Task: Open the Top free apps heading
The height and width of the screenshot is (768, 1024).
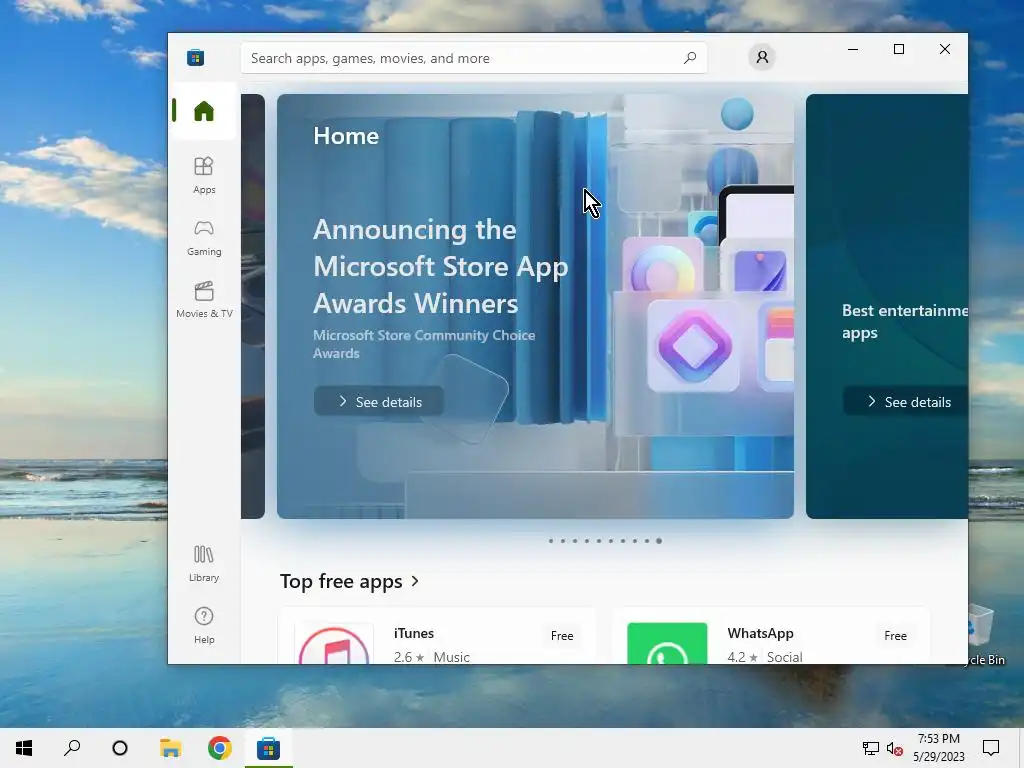Action: [341, 581]
